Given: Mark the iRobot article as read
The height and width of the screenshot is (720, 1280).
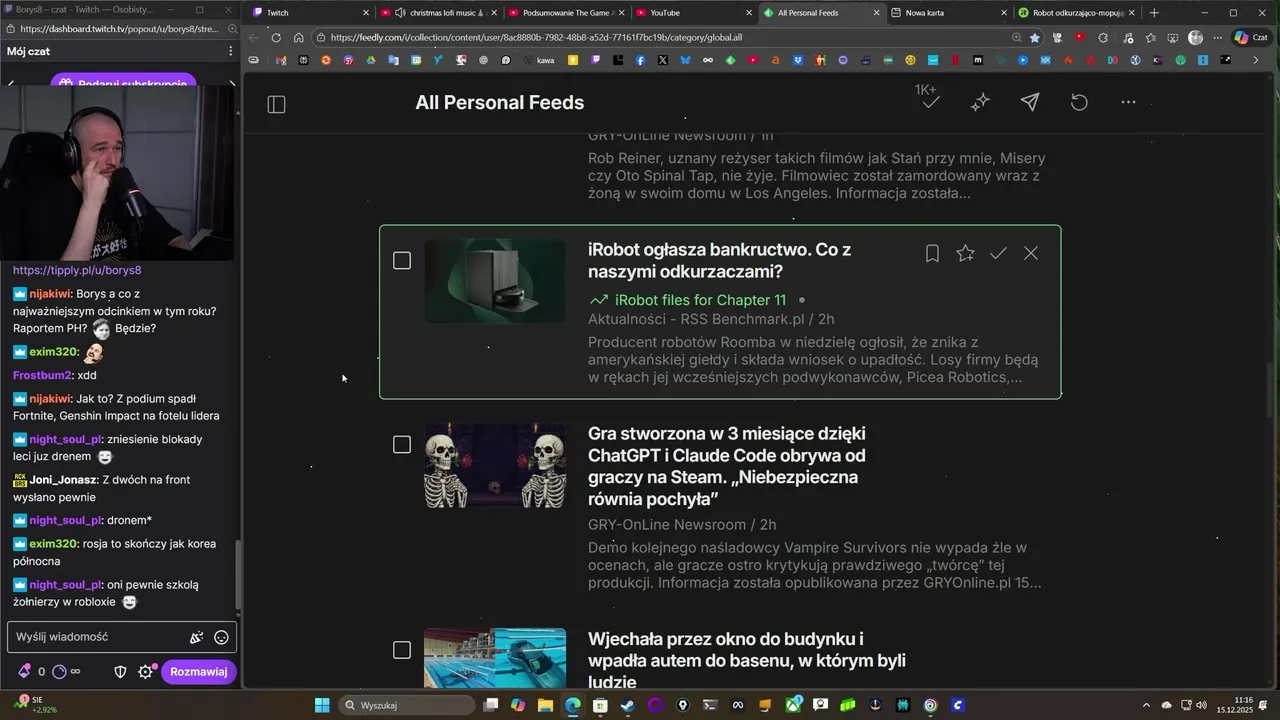Looking at the screenshot, I should (998, 254).
